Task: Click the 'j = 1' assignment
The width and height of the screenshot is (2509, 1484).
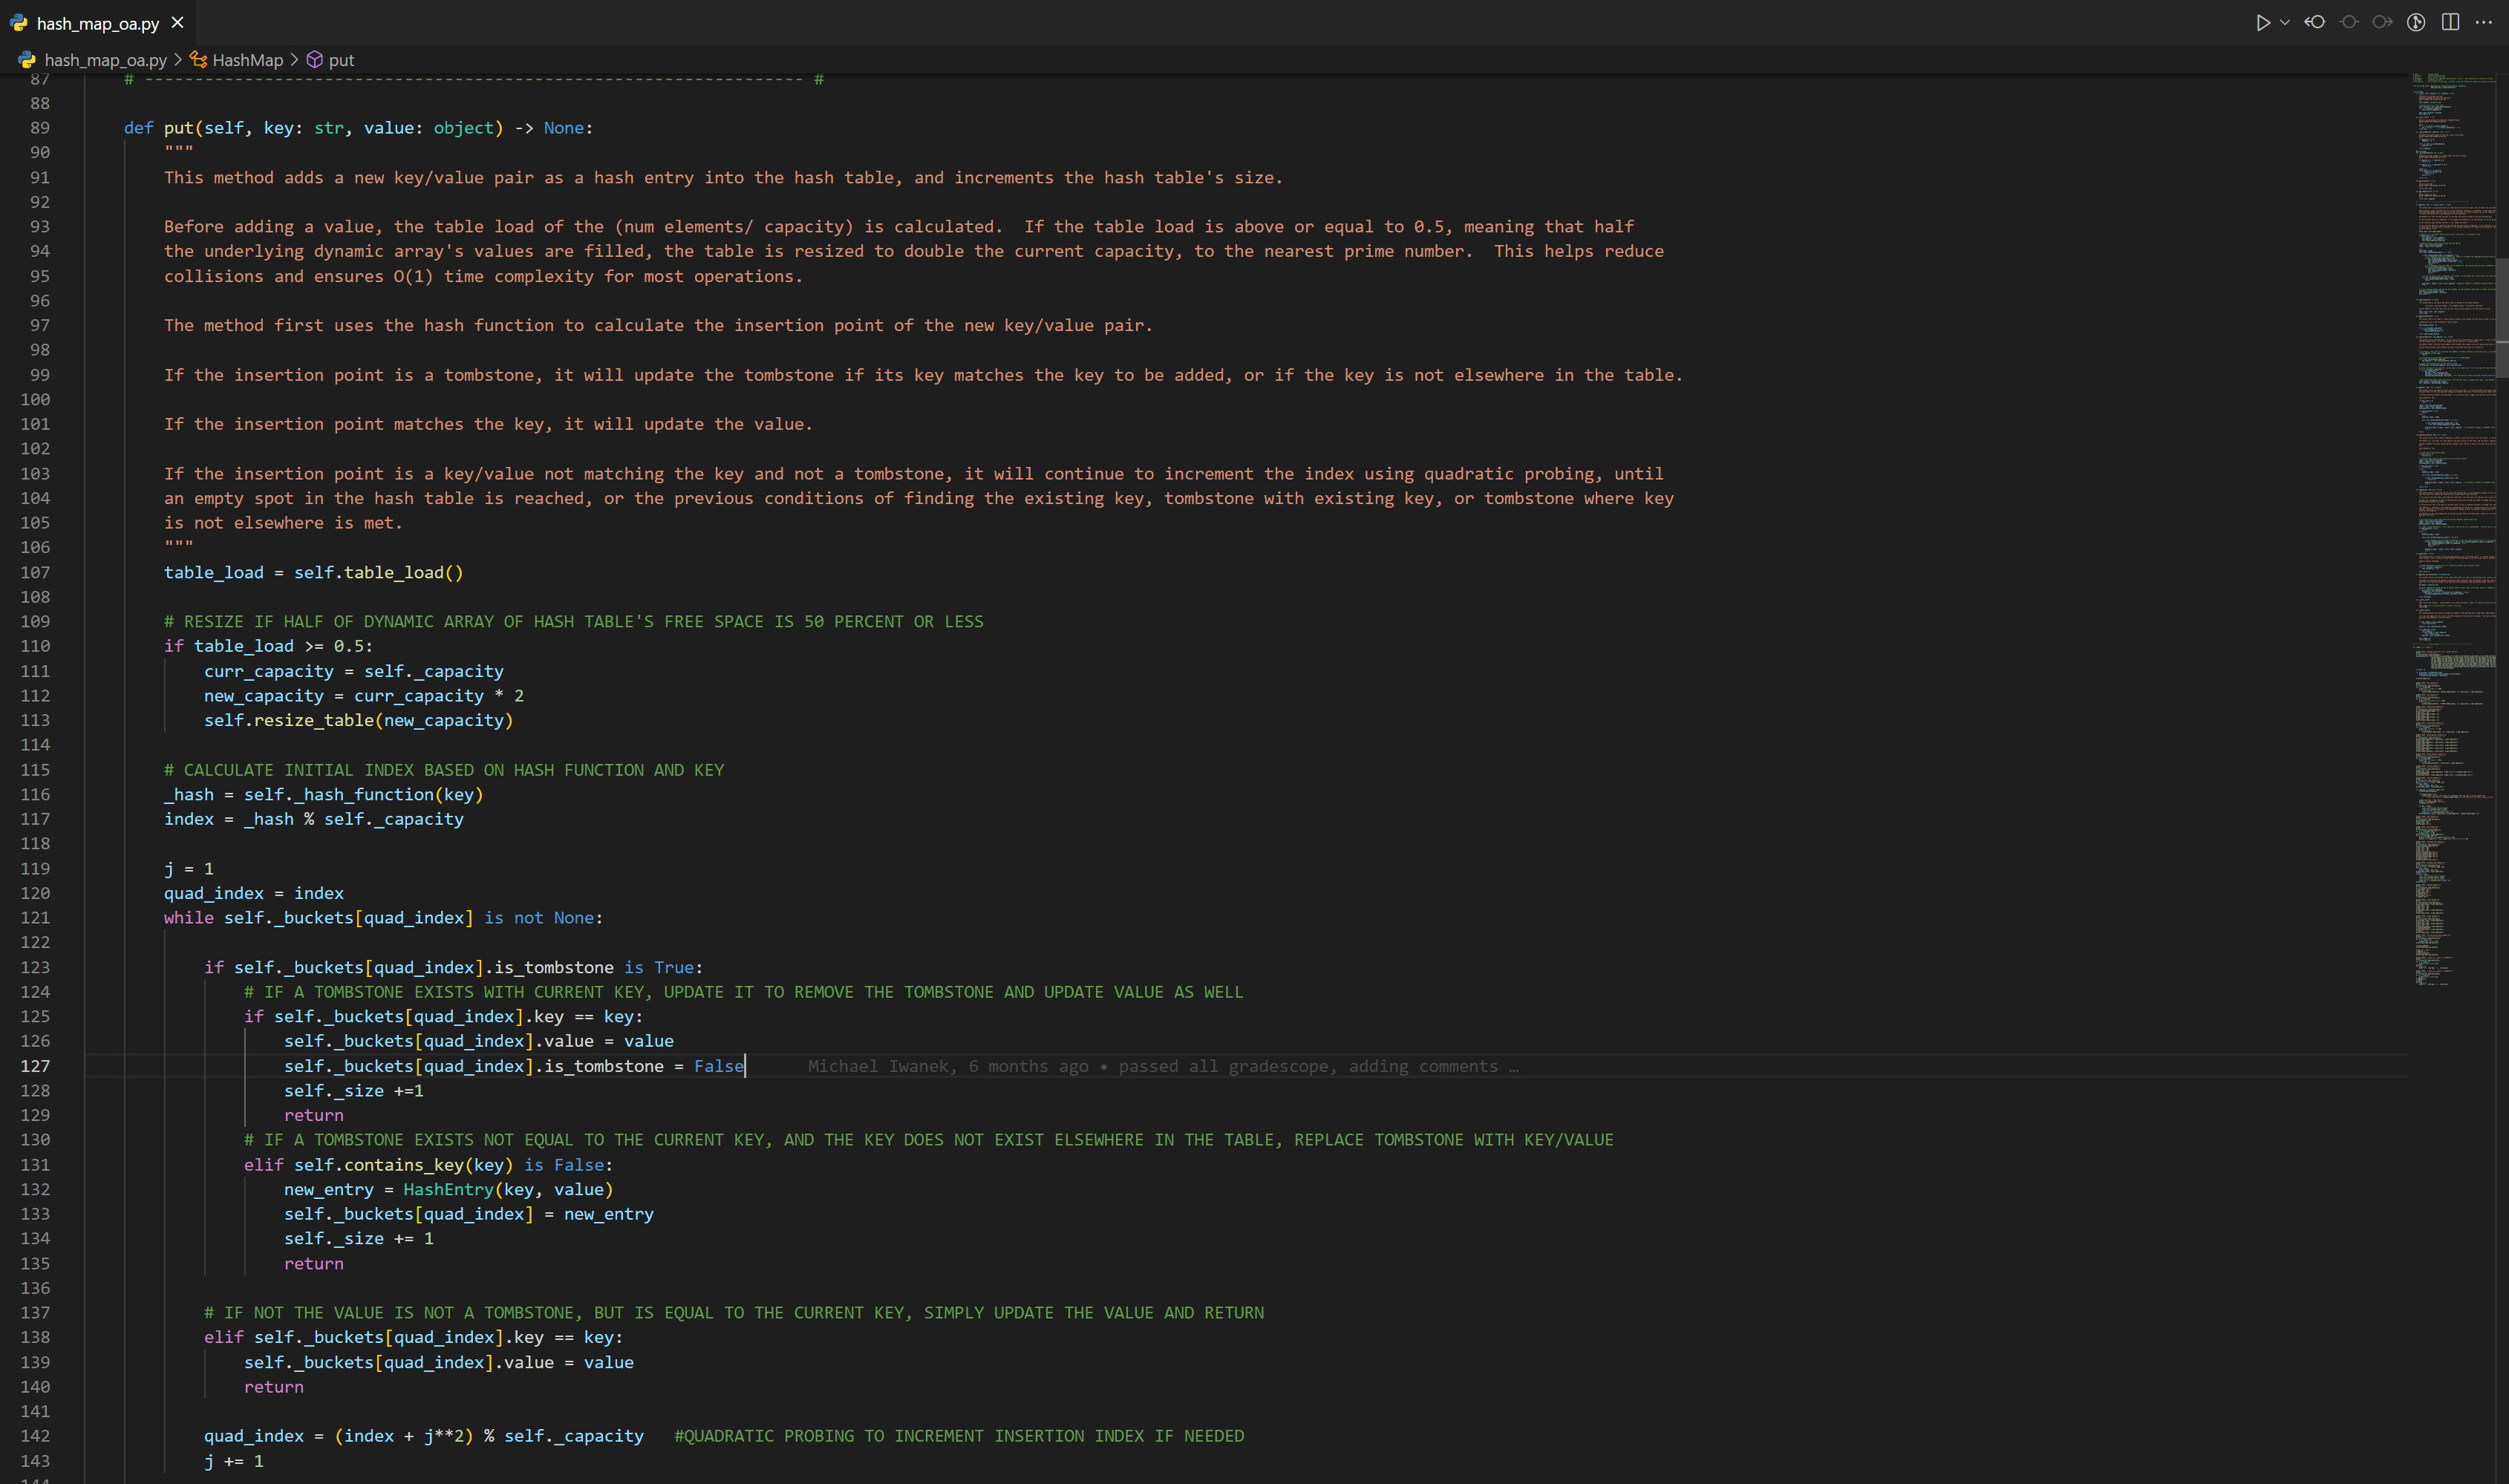Action: 188,868
